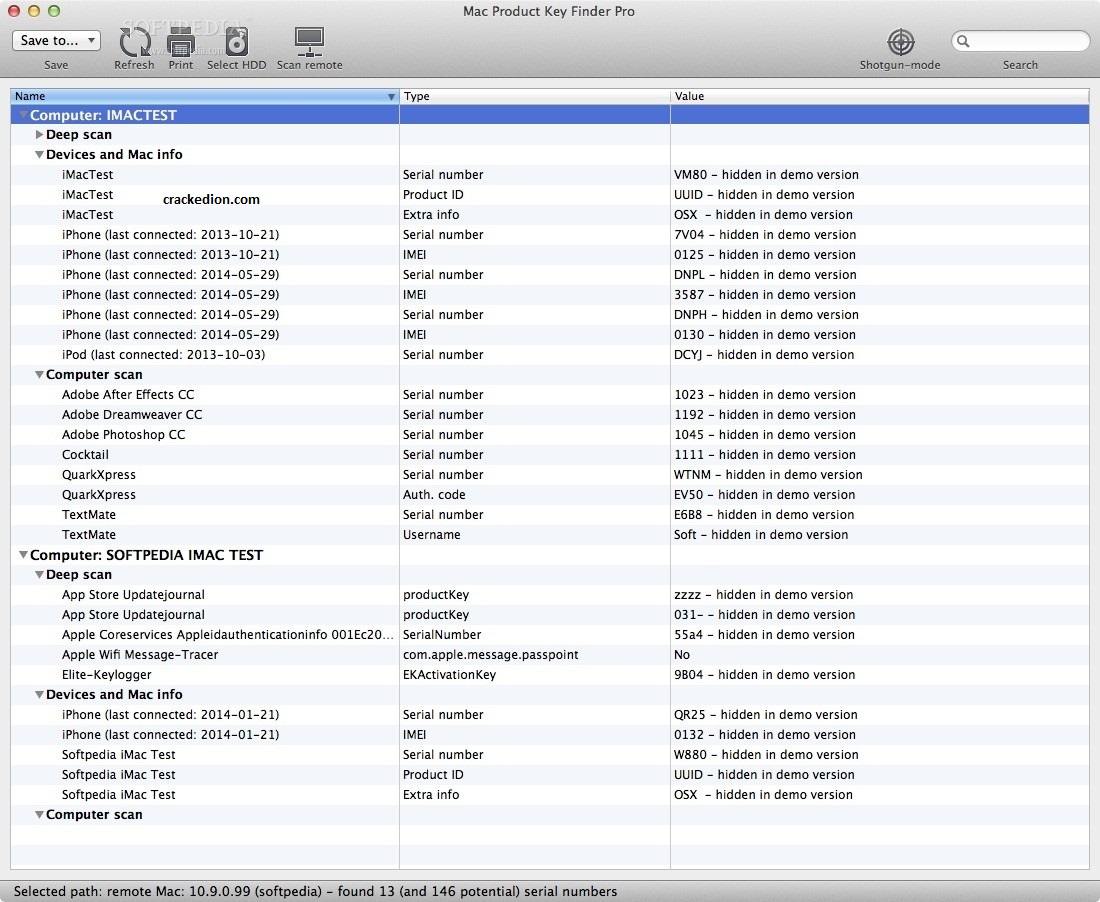Click the Refresh toolbar icon
1100x902 pixels.
tap(135, 41)
